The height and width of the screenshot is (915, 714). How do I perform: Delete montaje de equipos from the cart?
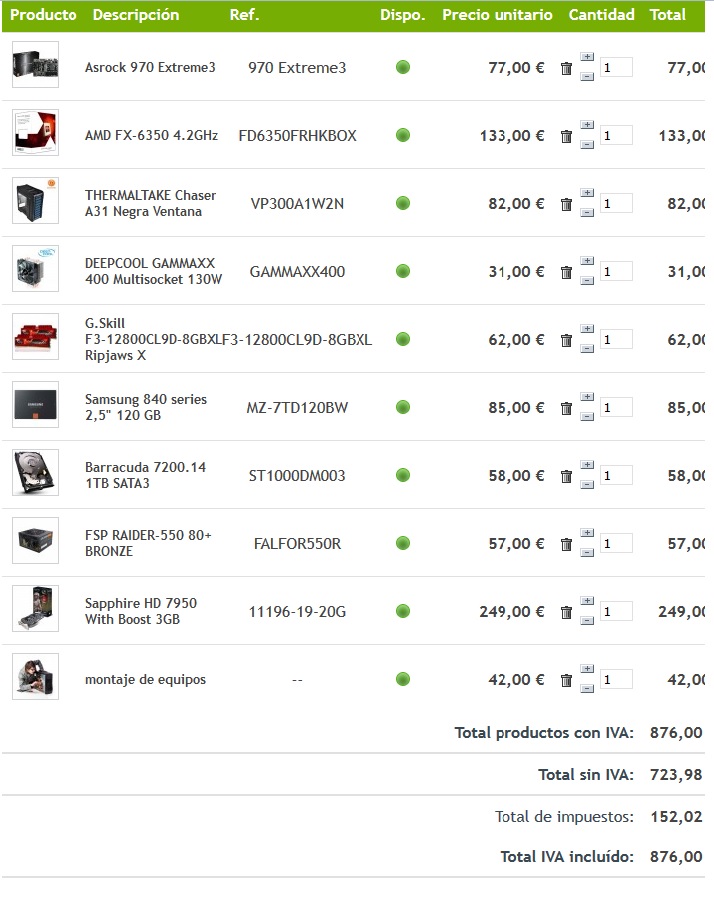click(x=566, y=680)
